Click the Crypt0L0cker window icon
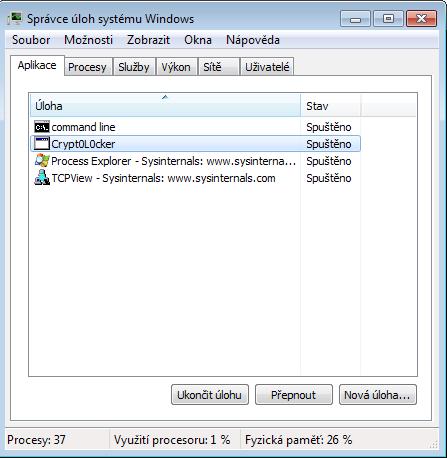This screenshot has width=447, height=458. (x=42, y=144)
